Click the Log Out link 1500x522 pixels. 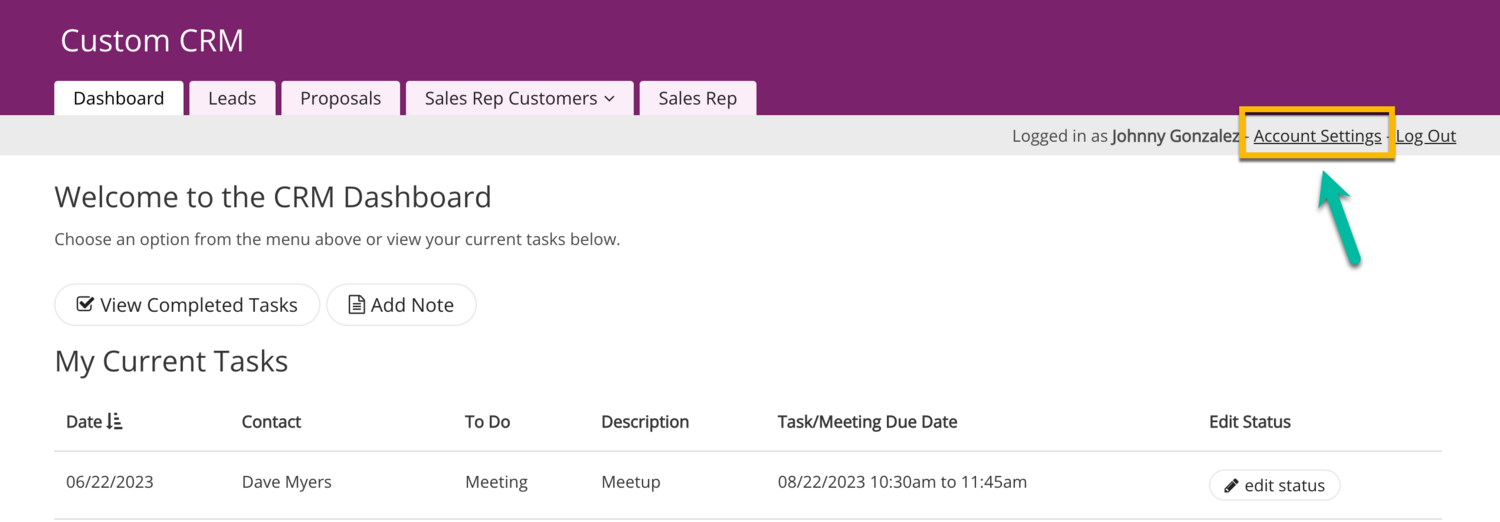point(1425,136)
